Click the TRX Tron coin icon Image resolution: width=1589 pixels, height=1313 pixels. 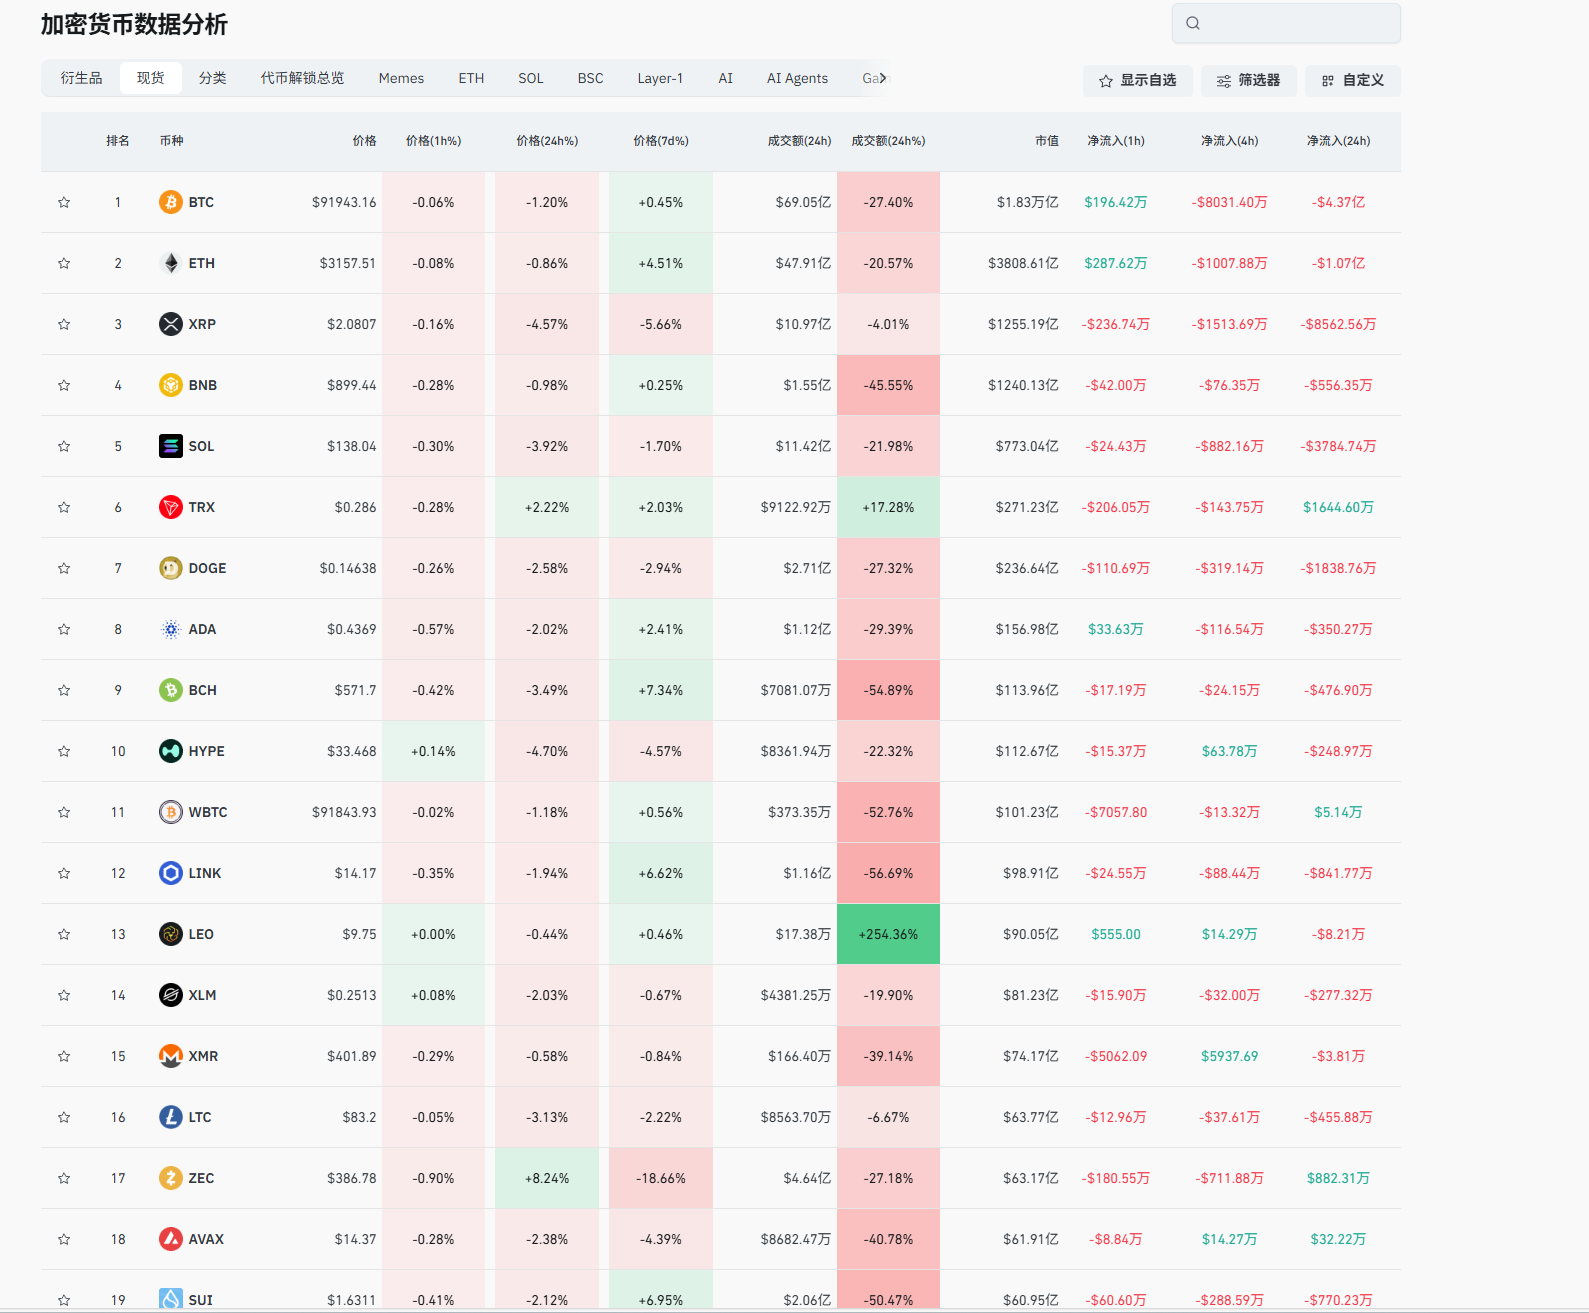(171, 507)
